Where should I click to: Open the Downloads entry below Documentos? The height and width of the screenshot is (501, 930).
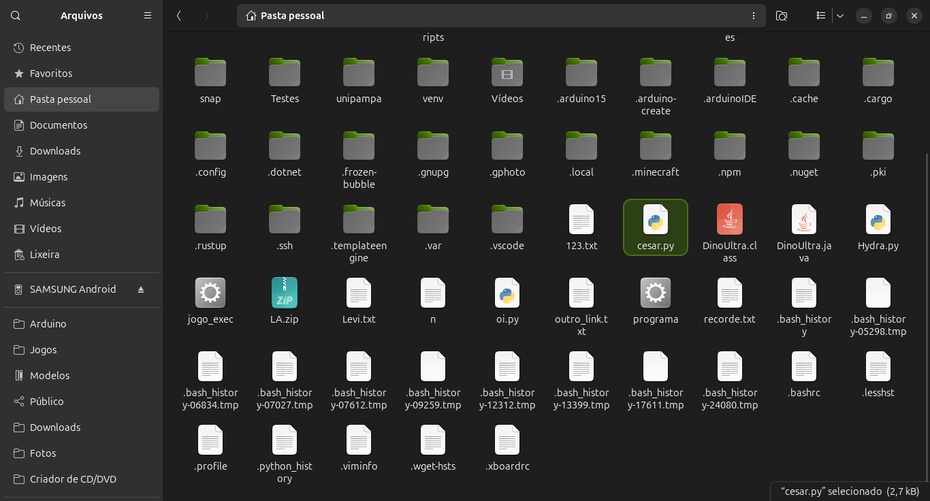tap(81, 151)
